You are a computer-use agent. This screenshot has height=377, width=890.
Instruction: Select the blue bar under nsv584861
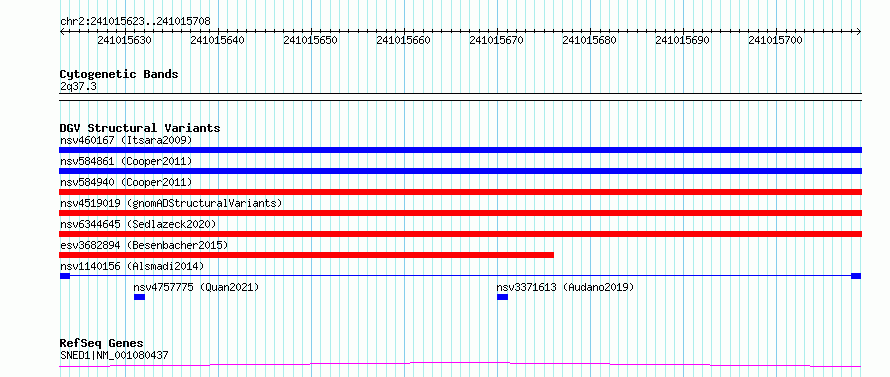coord(460,171)
